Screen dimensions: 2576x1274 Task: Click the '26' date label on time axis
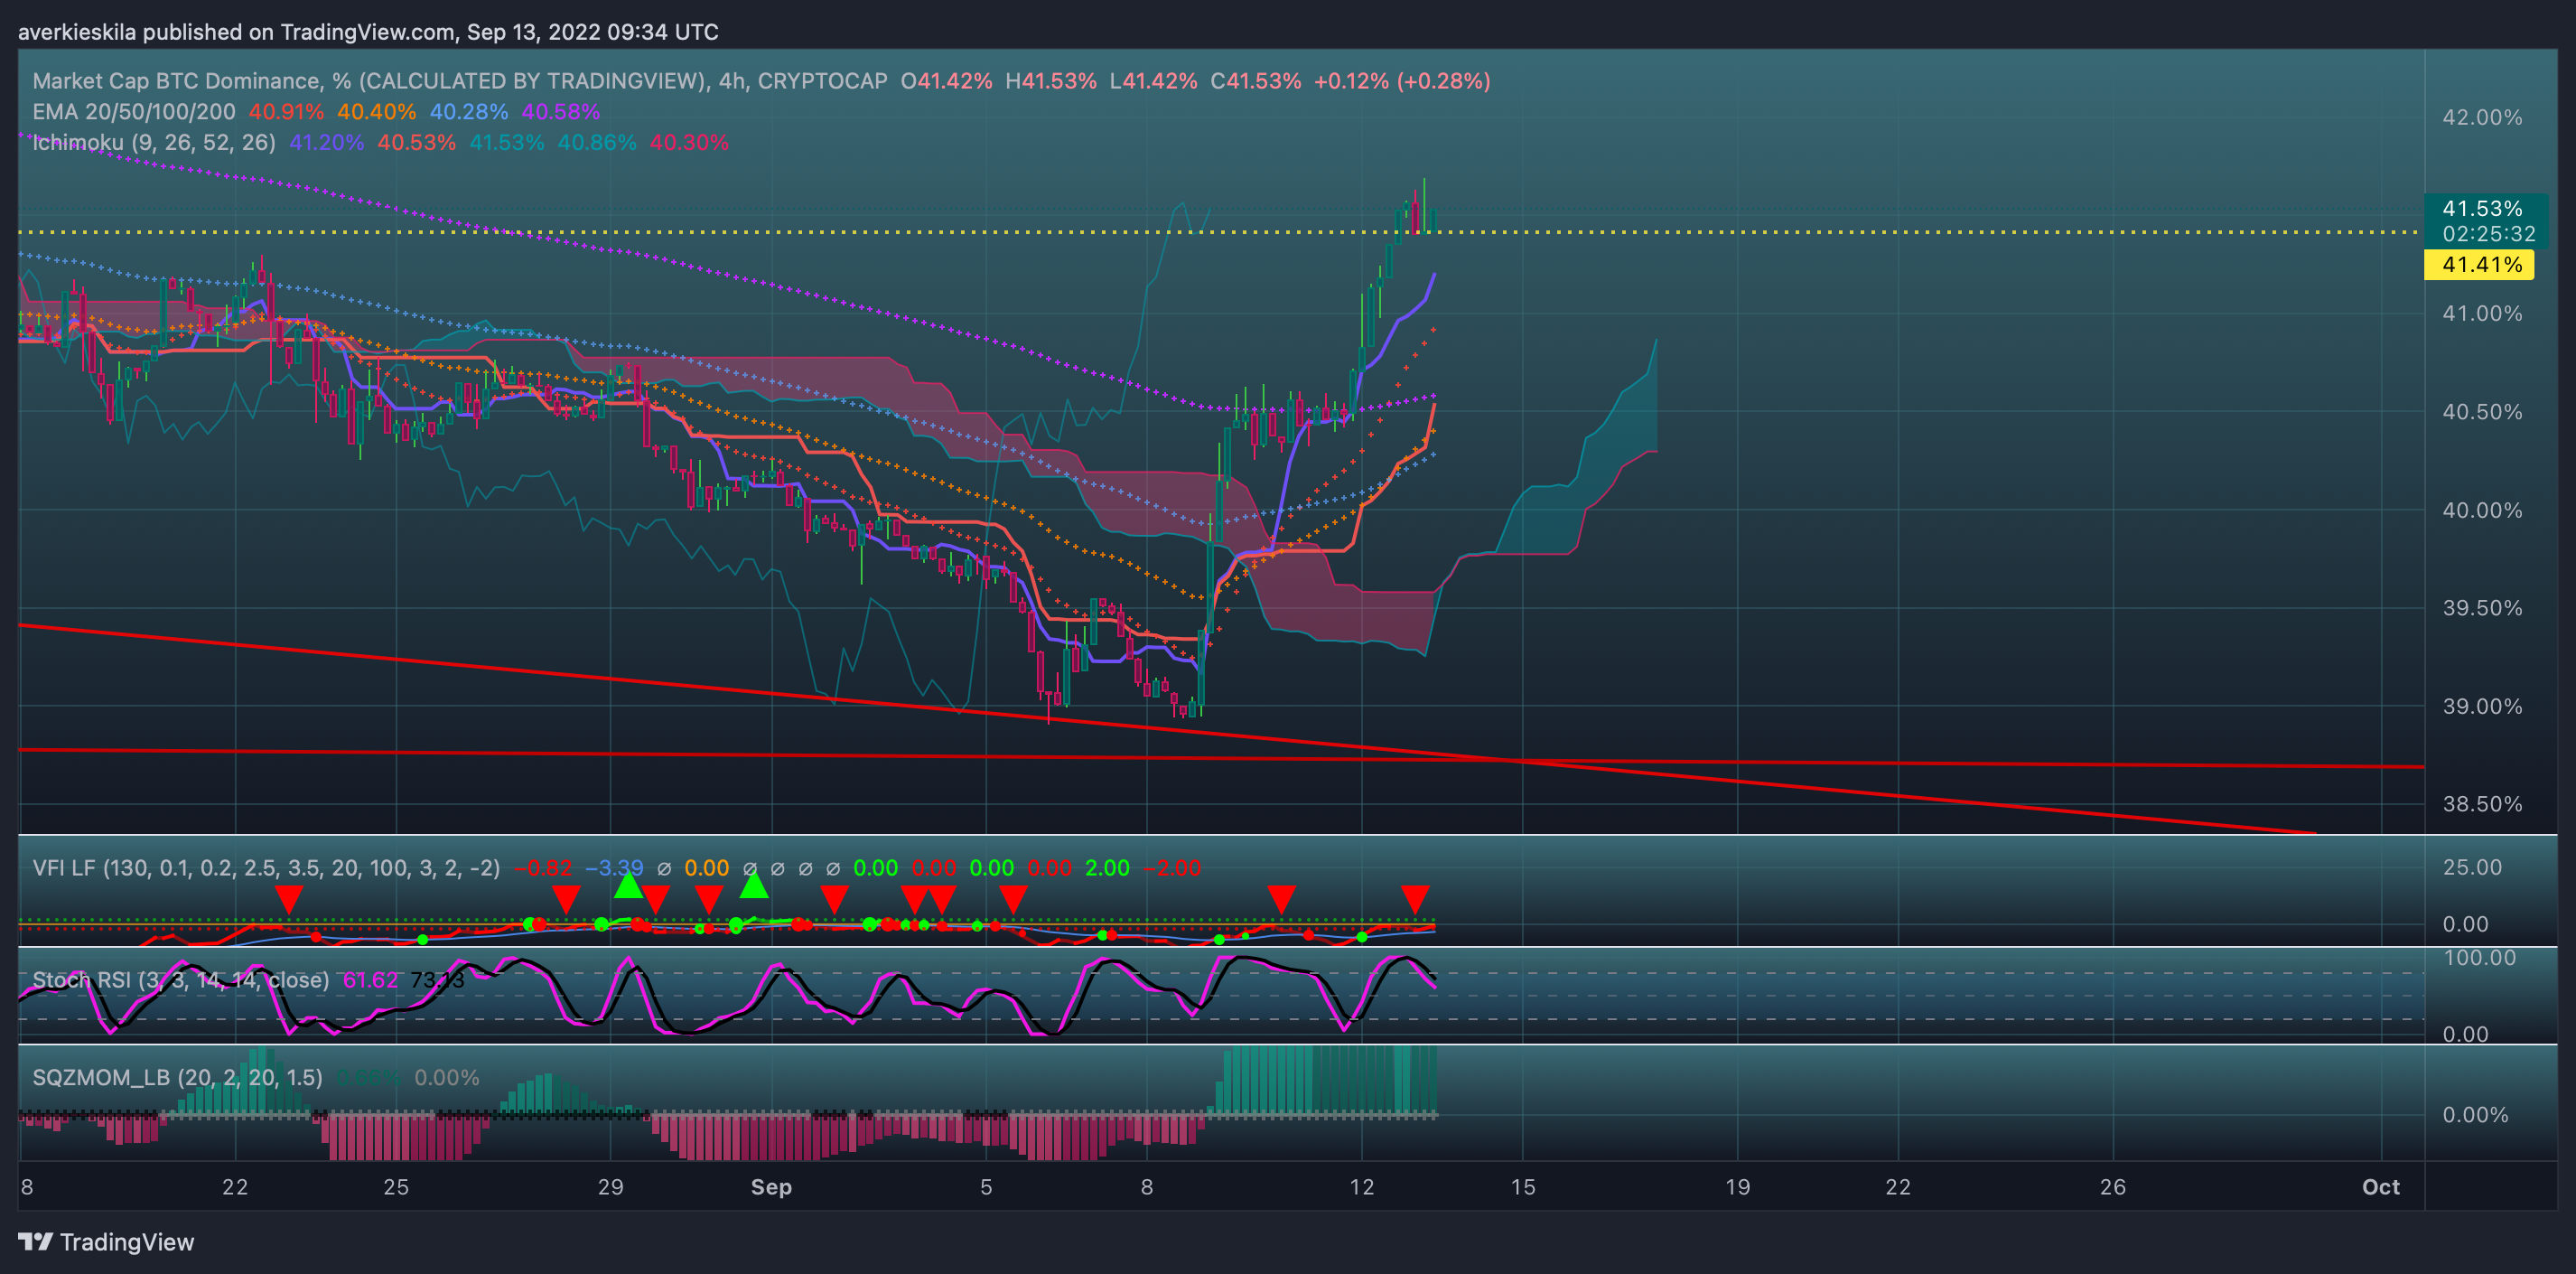(x=2112, y=1187)
